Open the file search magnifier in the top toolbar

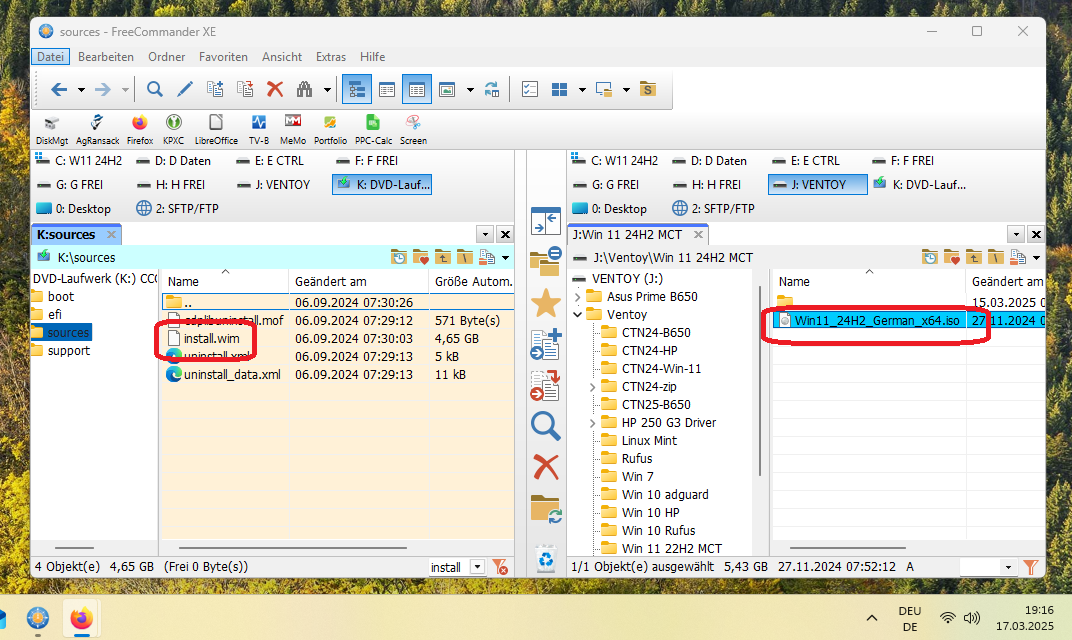point(155,90)
